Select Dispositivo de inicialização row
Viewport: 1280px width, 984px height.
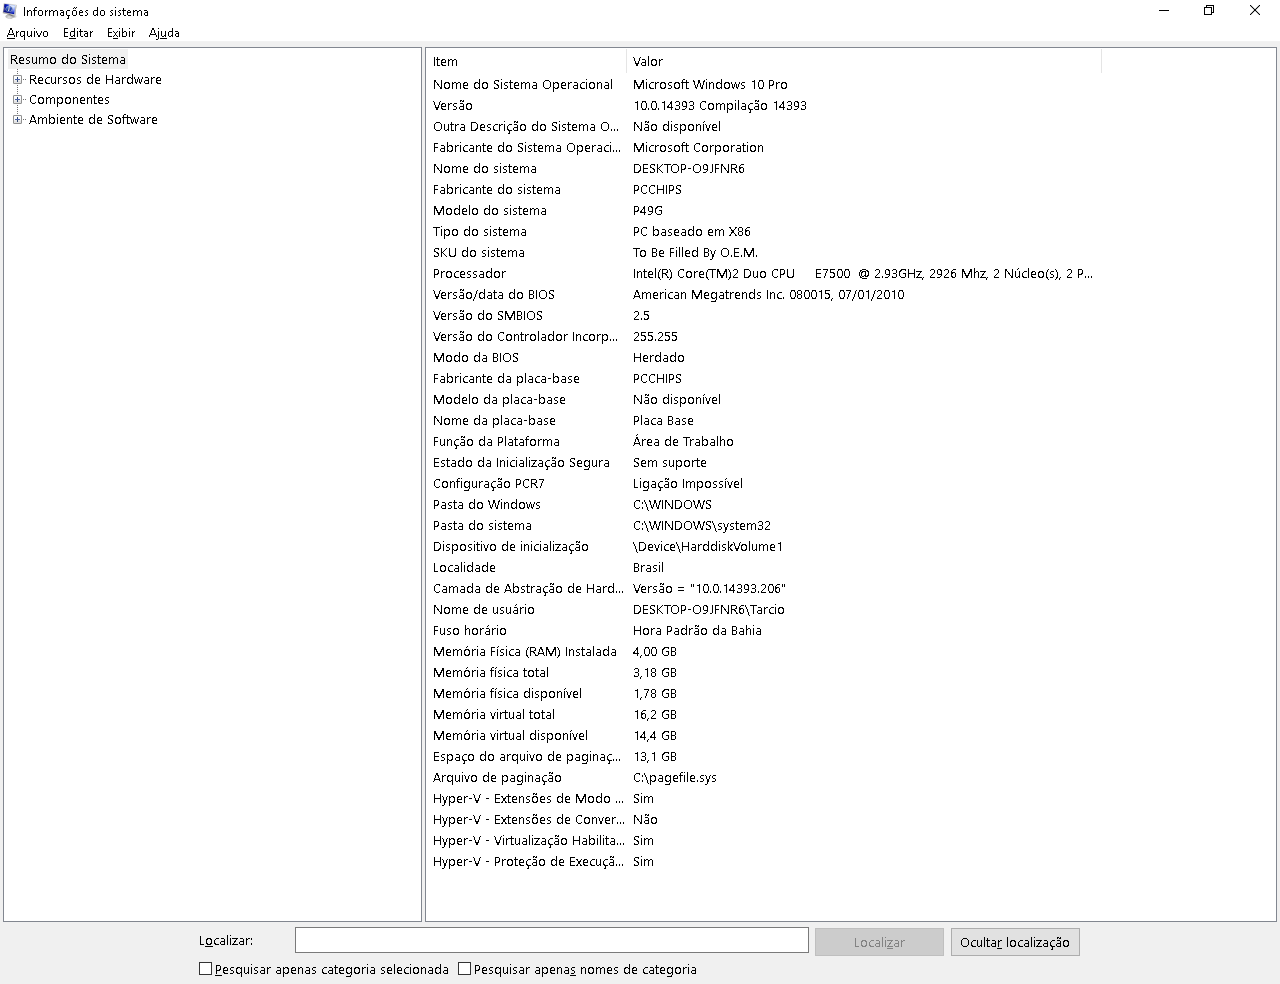click(764, 547)
